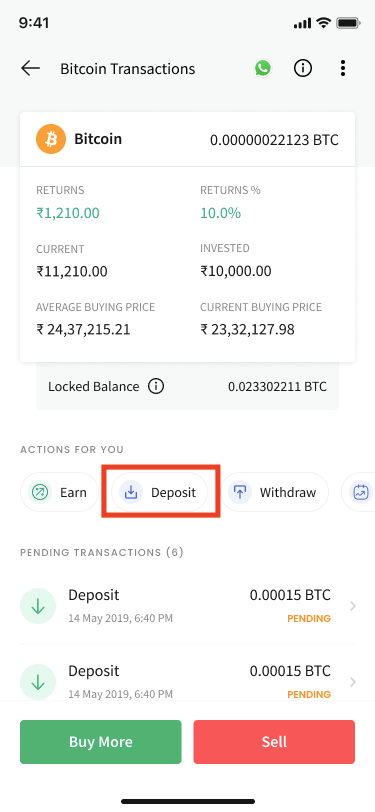
Task: Tap green arrow of second Deposit
Action: [x=38, y=683]
